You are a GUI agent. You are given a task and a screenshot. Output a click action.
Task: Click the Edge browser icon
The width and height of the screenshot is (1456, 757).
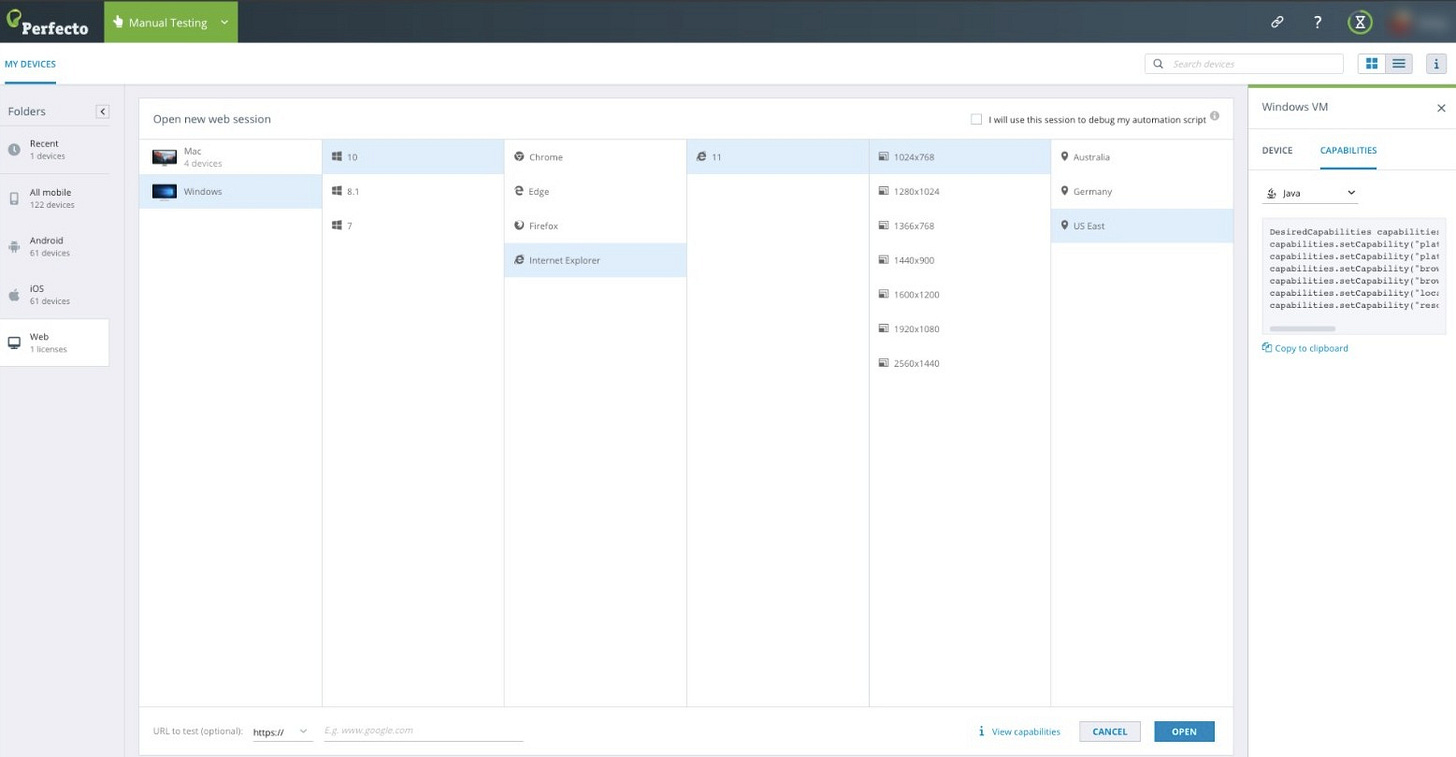coord(519,190)
